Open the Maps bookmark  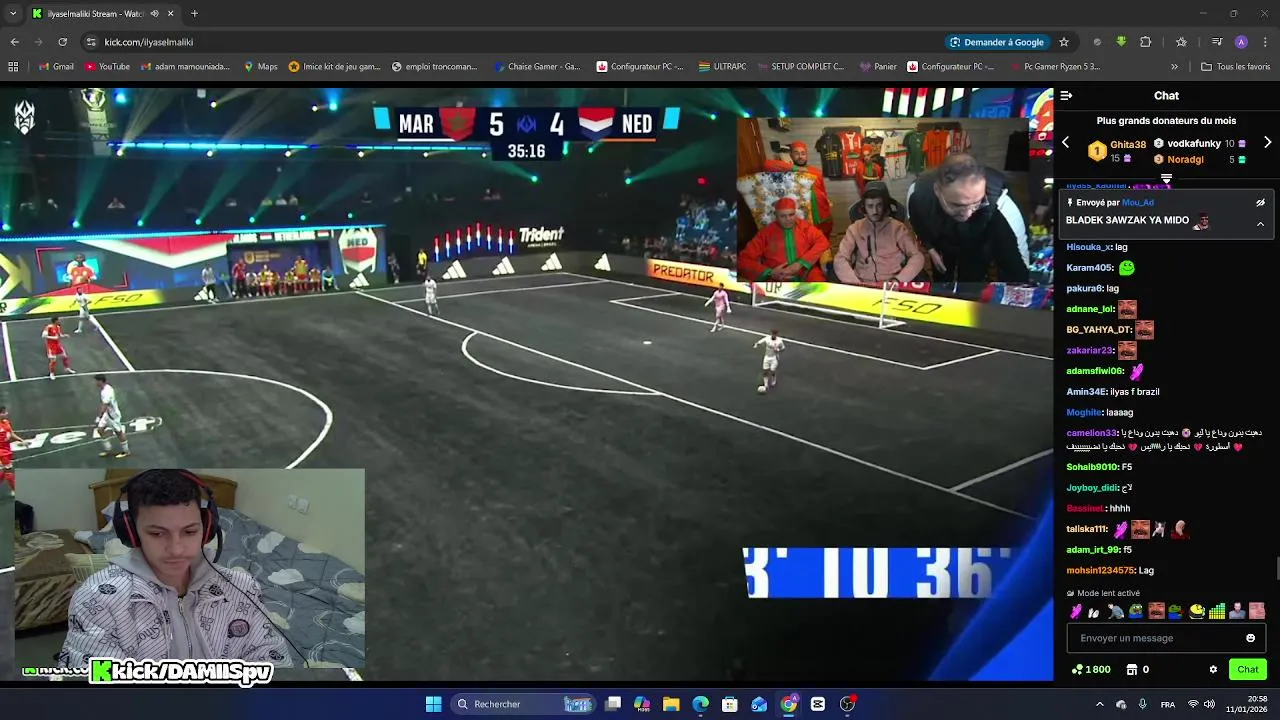point(261,67)
